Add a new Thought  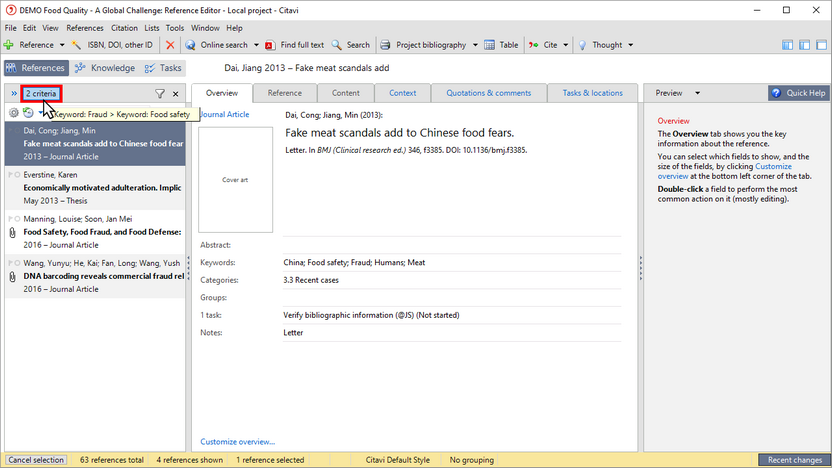tap(600, 45)
